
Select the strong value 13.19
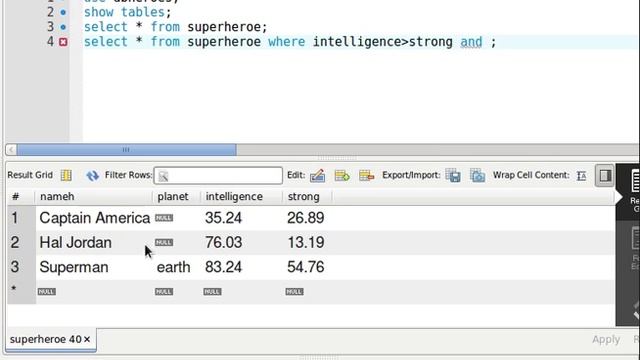click(306, 242)
